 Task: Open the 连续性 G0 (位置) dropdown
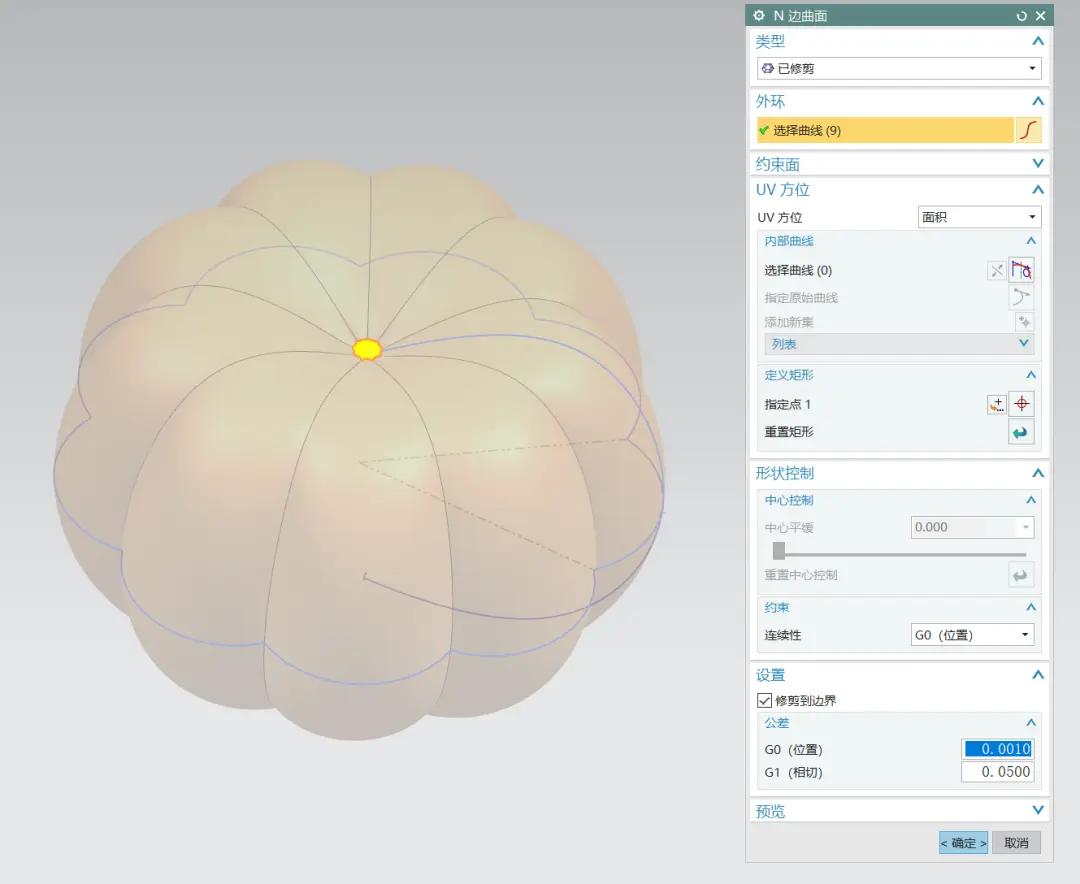(973, 635)
